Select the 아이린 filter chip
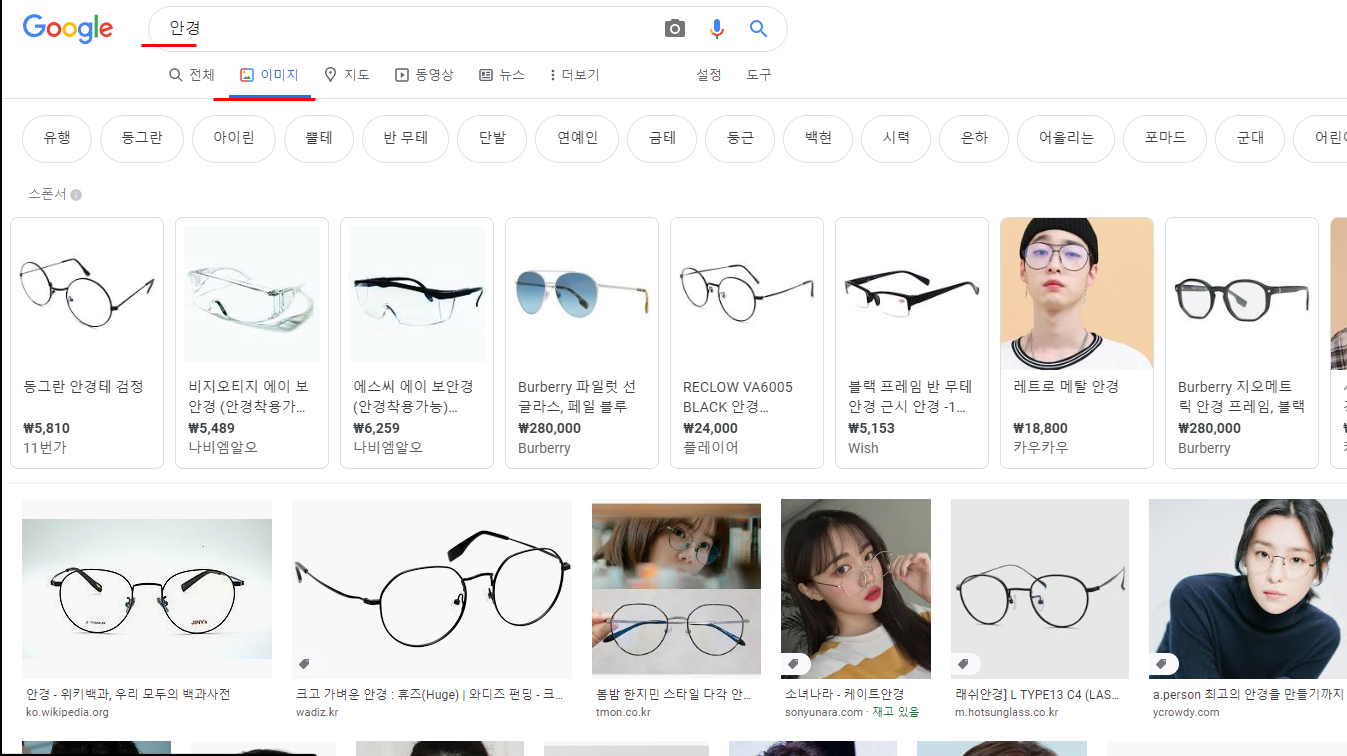 click(234, 139)
